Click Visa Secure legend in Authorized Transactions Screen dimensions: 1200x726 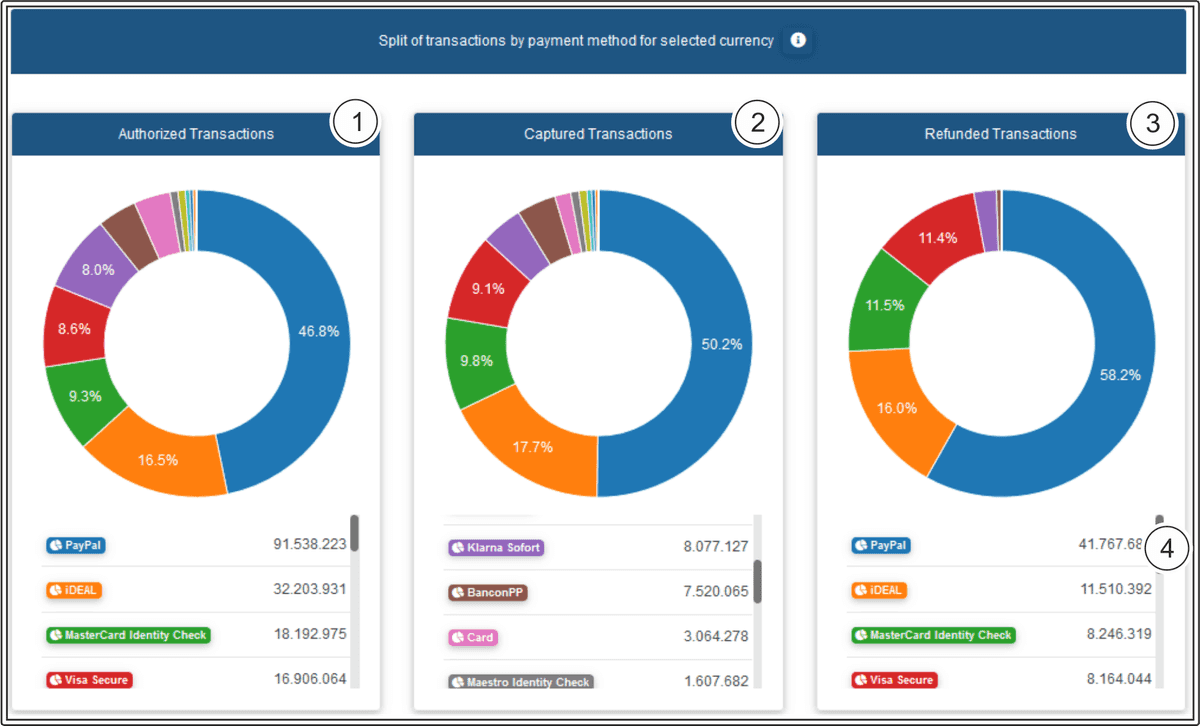click(89, 680)
